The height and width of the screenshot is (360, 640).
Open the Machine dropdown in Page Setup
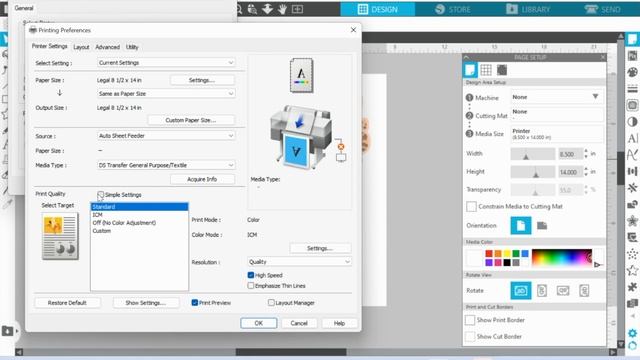coord(557,97)
